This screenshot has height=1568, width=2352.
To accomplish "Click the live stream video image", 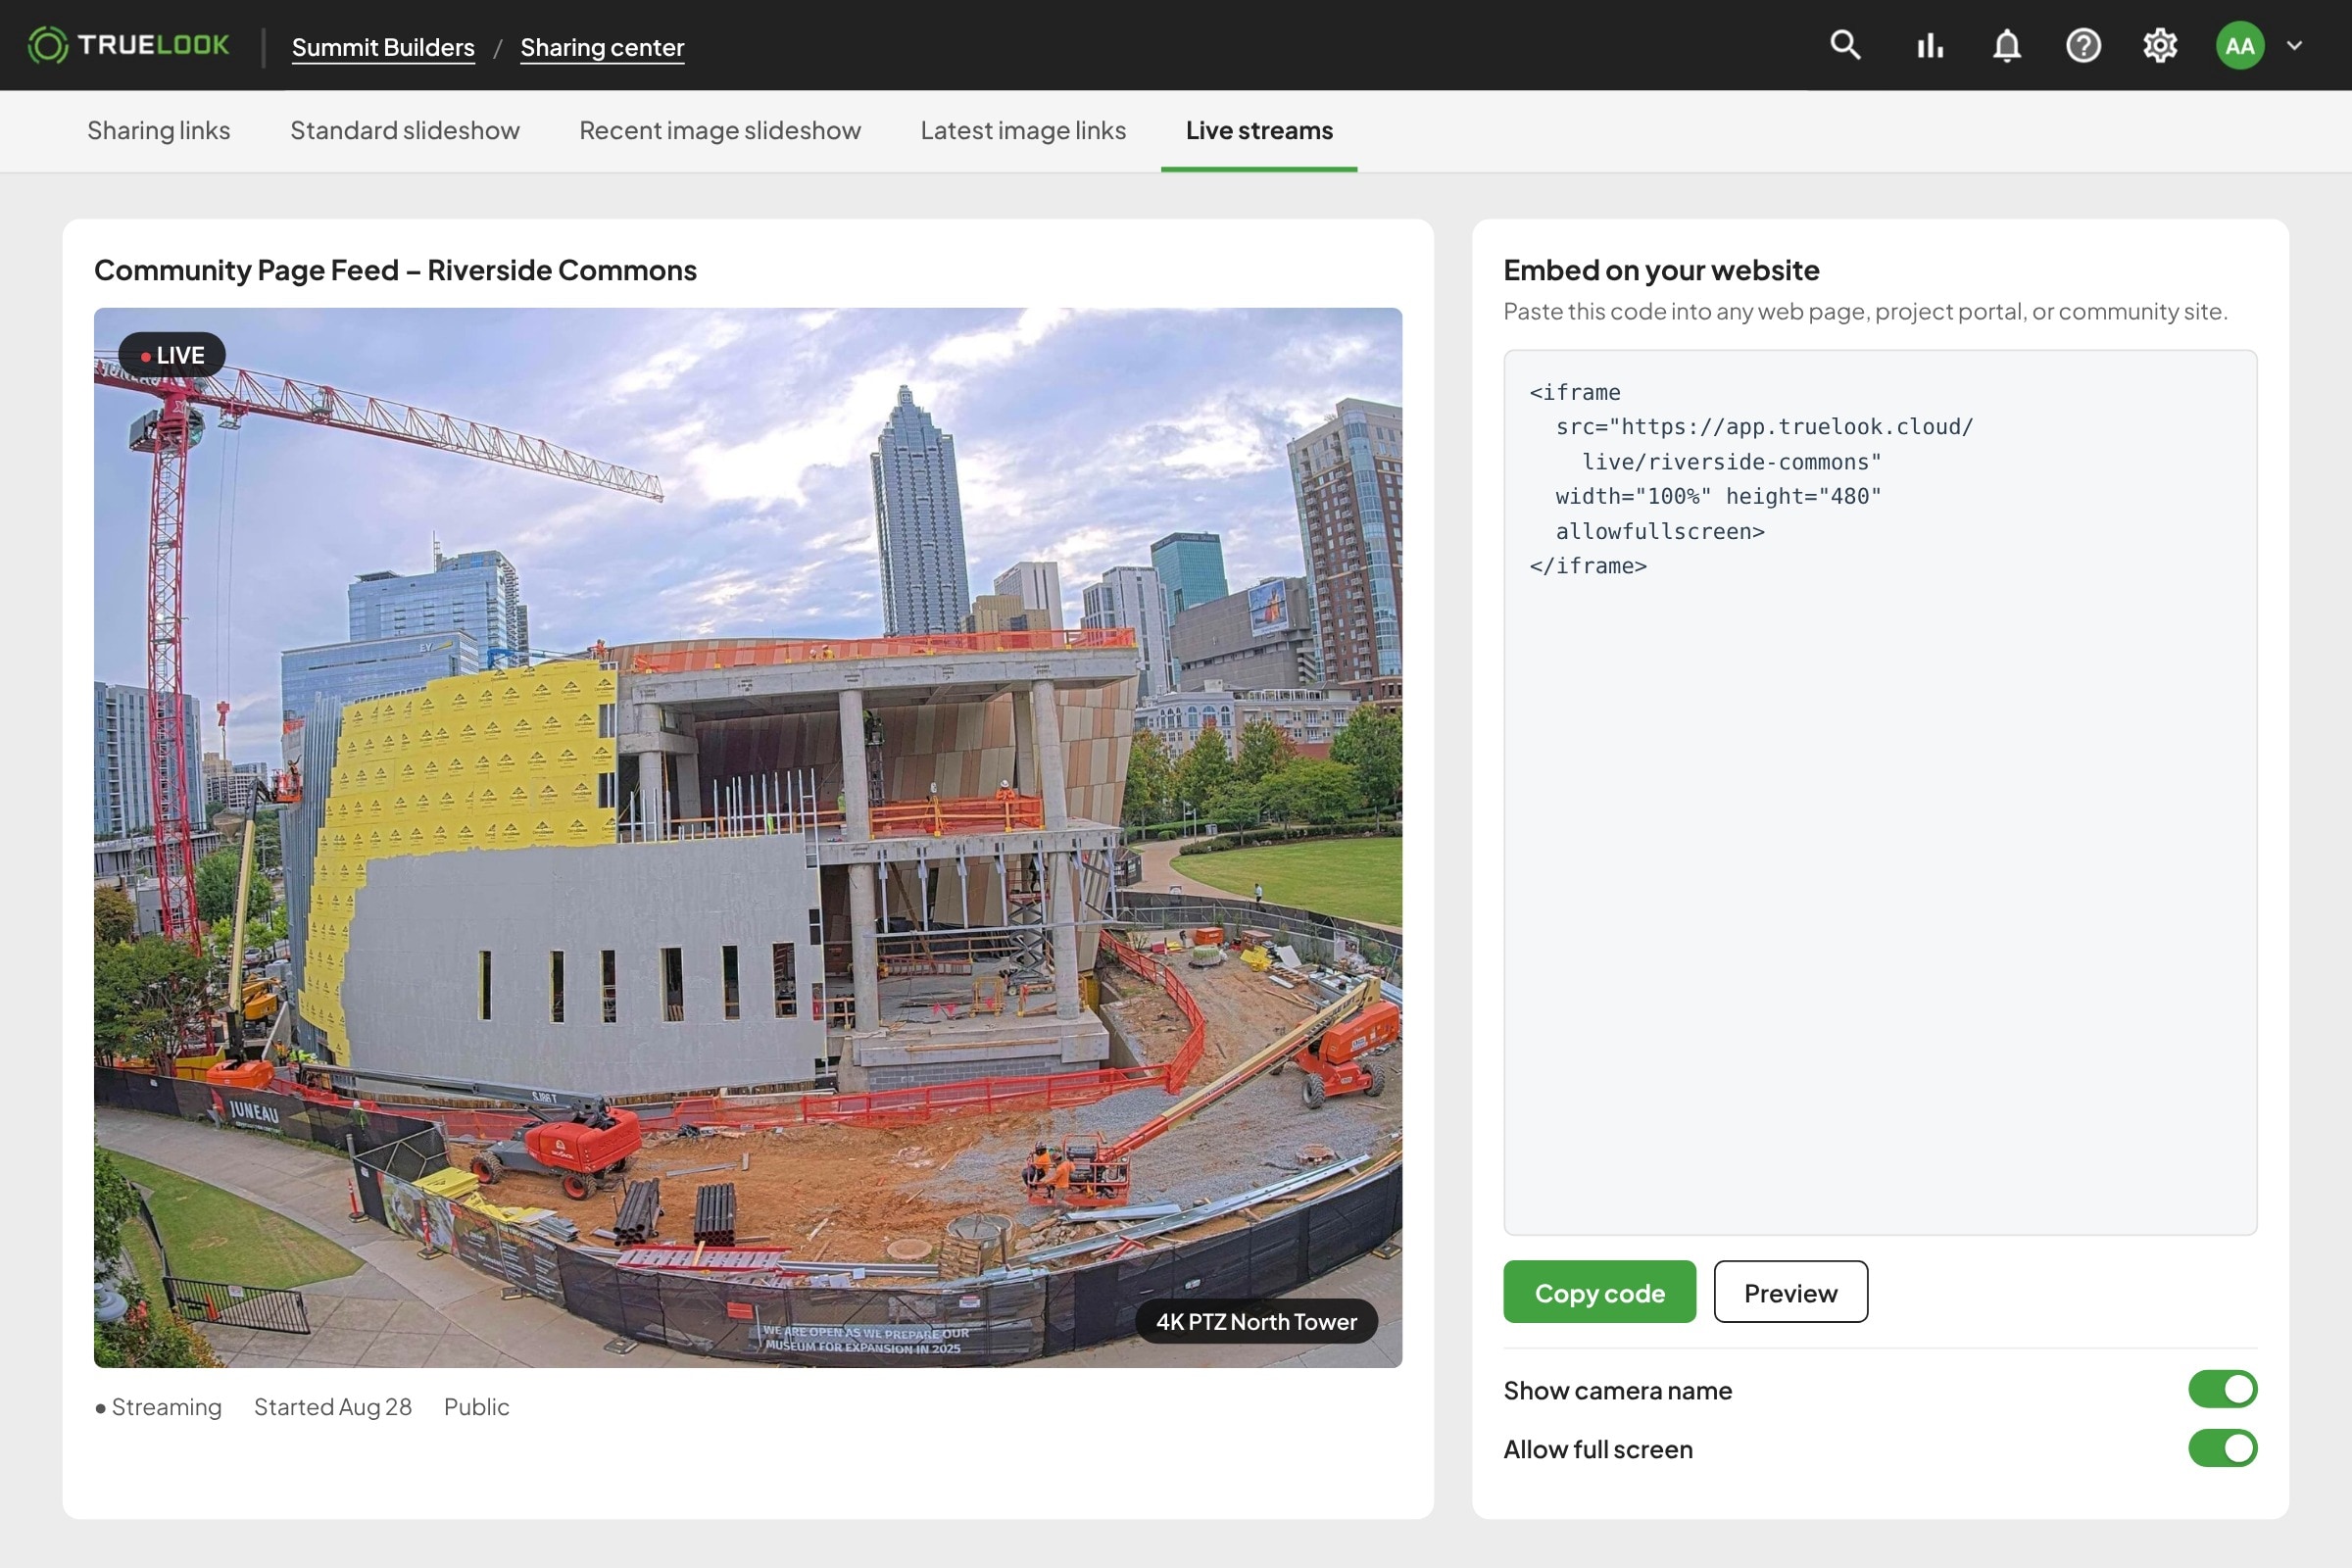I will [748, 838].
